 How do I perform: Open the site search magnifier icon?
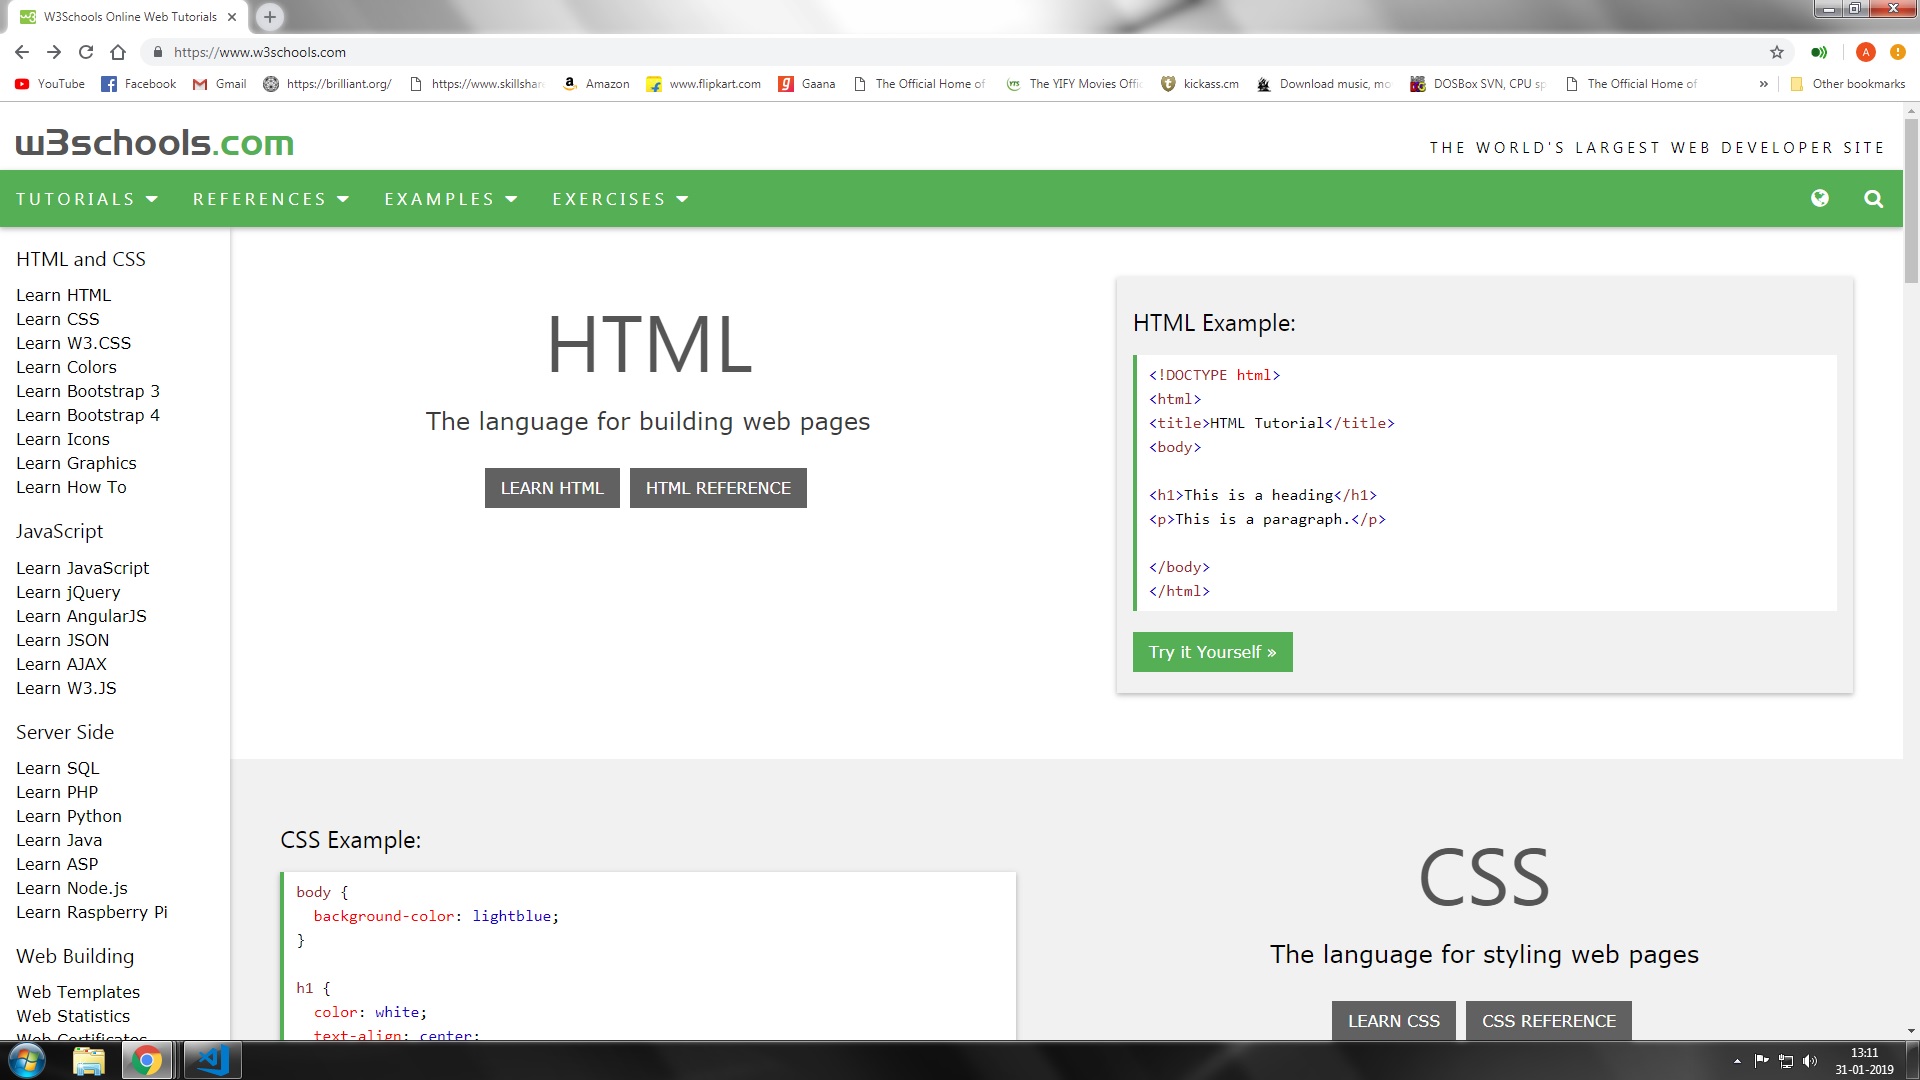(1873, 199)
